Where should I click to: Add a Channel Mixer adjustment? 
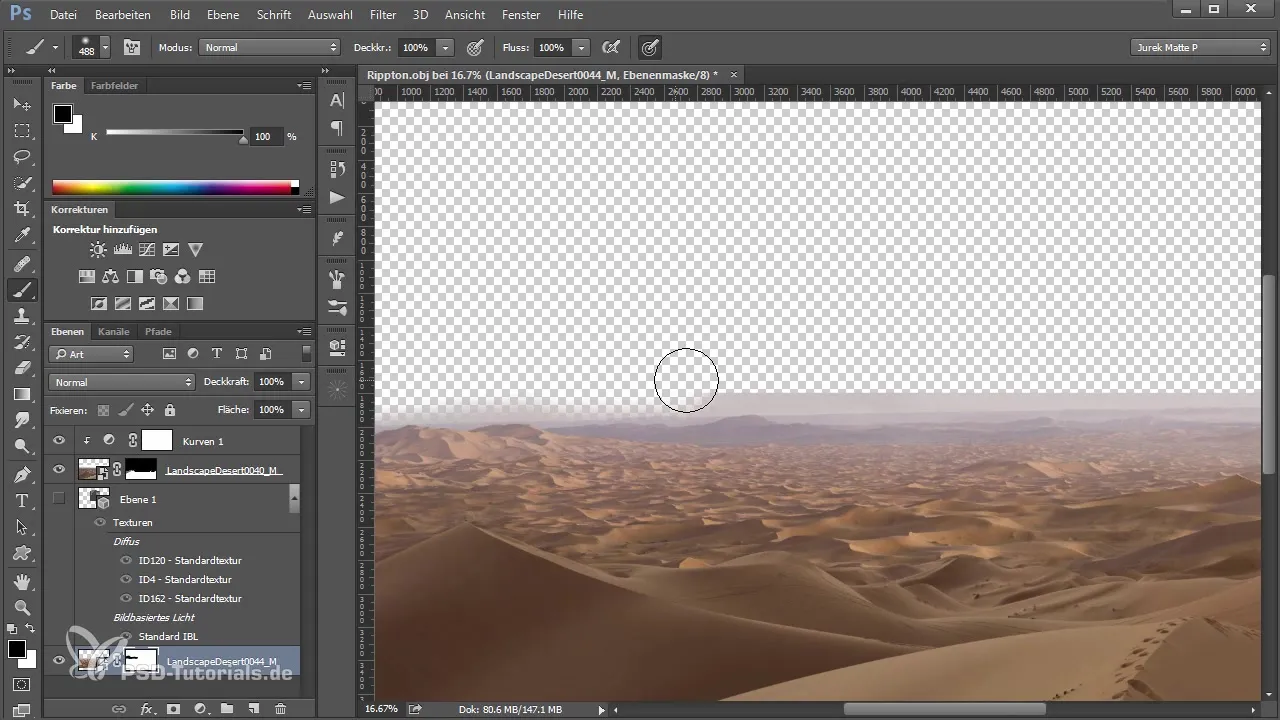point(182,277)
